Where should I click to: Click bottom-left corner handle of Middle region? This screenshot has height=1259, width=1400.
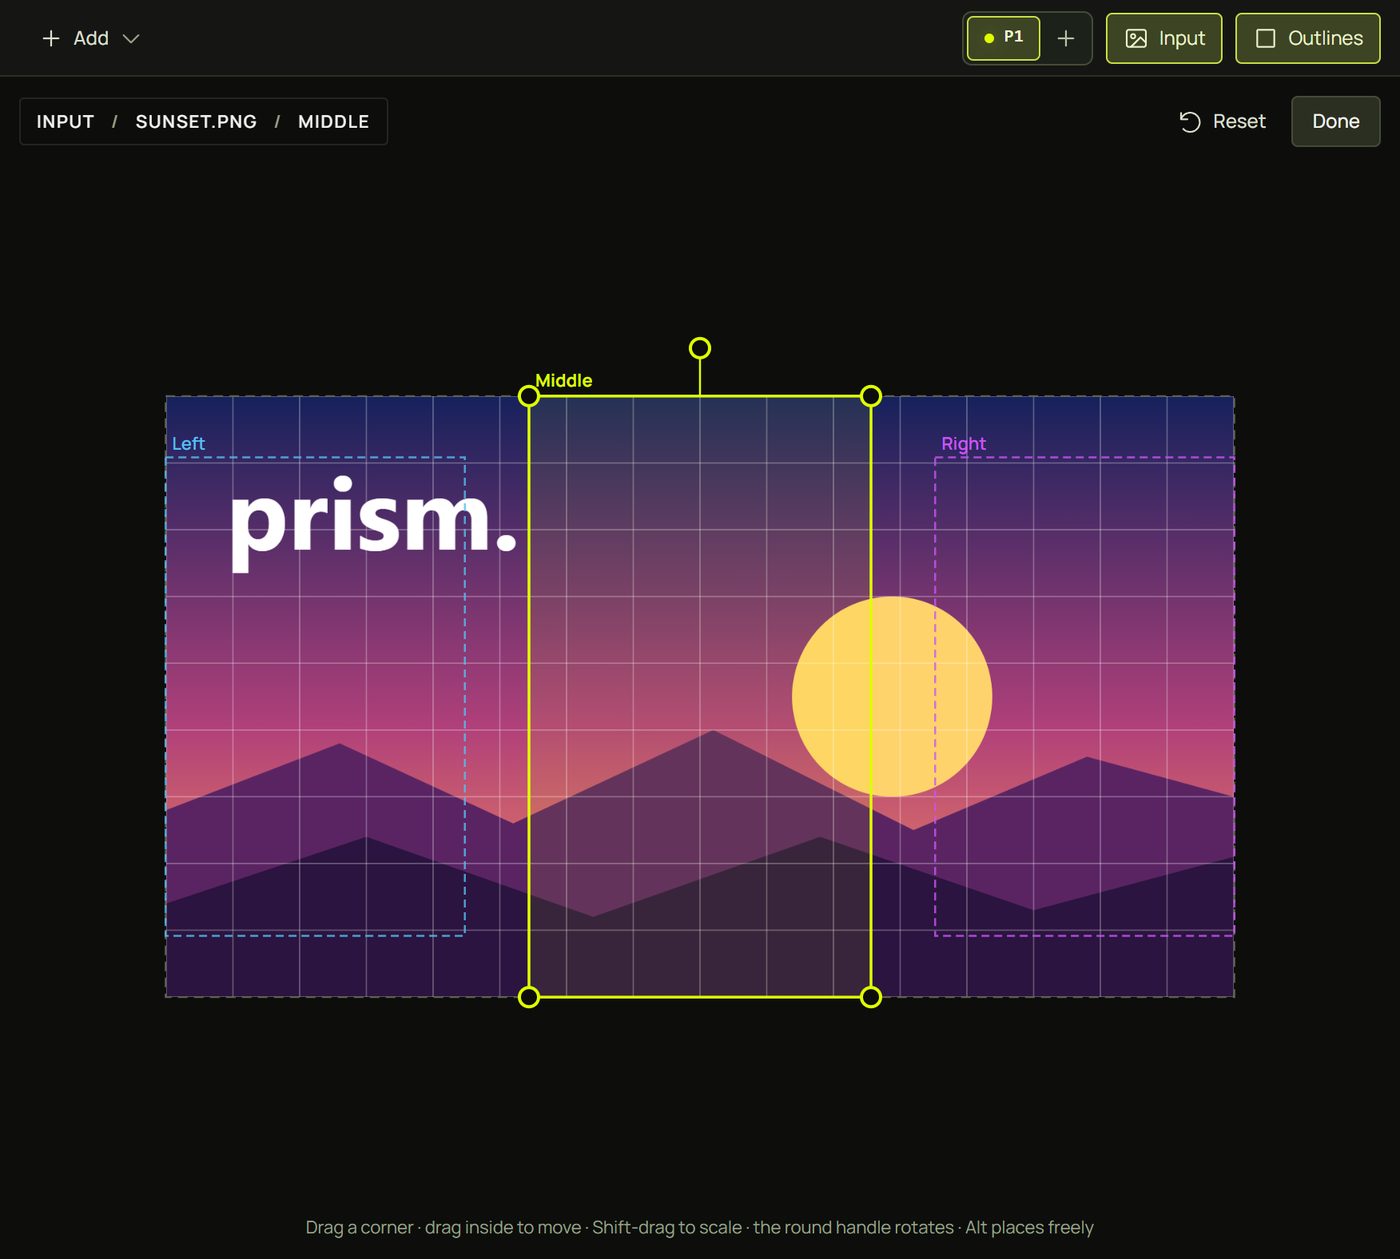pos(529,997)
